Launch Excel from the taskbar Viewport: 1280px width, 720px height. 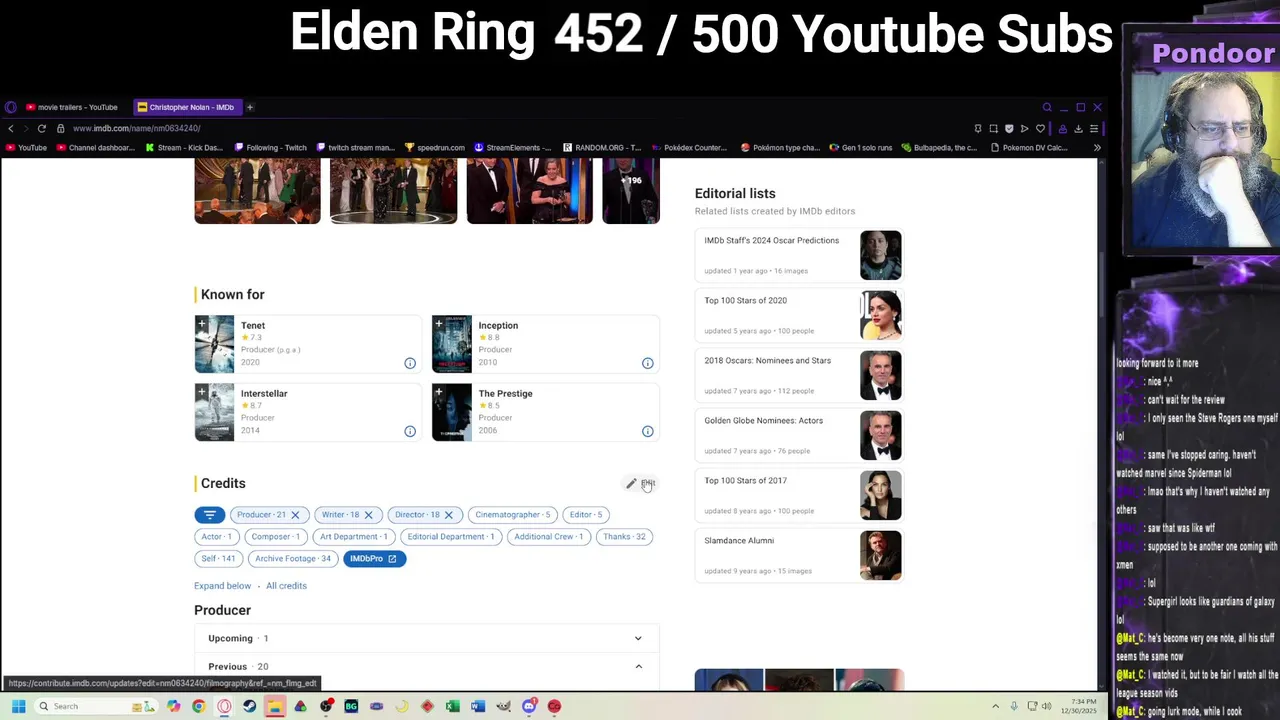pos(452,706)
